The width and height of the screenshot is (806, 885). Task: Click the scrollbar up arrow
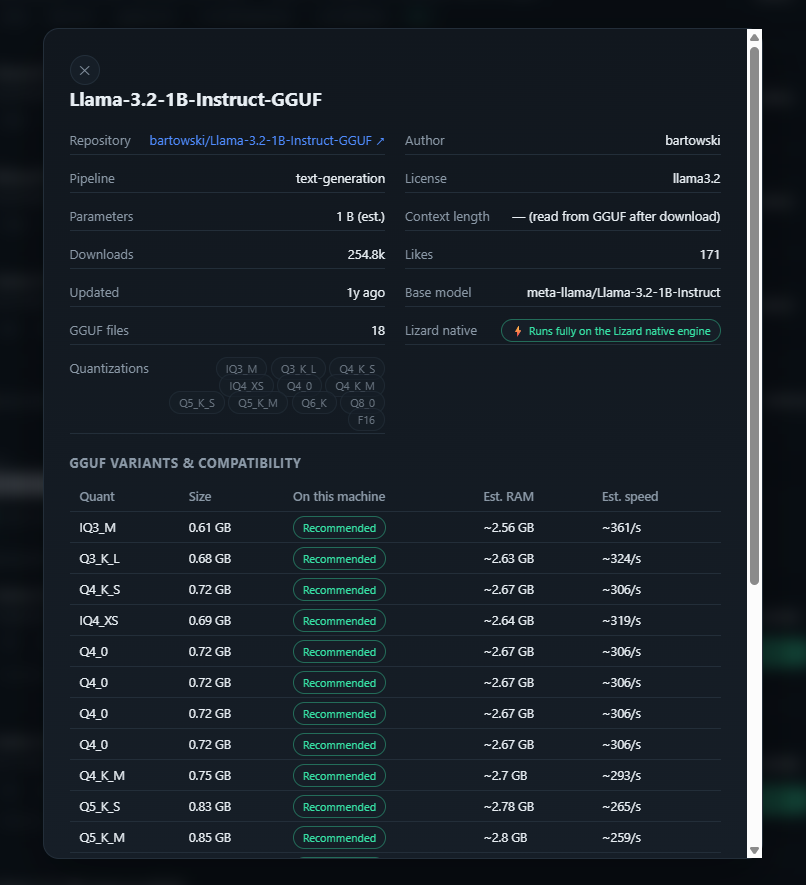tap(754, 37)
